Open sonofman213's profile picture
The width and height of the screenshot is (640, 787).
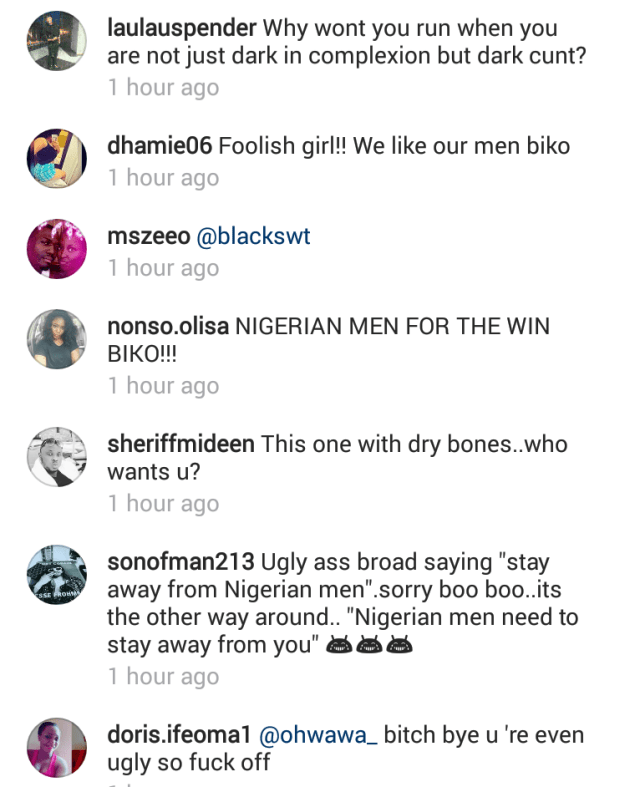coord(58,576)
